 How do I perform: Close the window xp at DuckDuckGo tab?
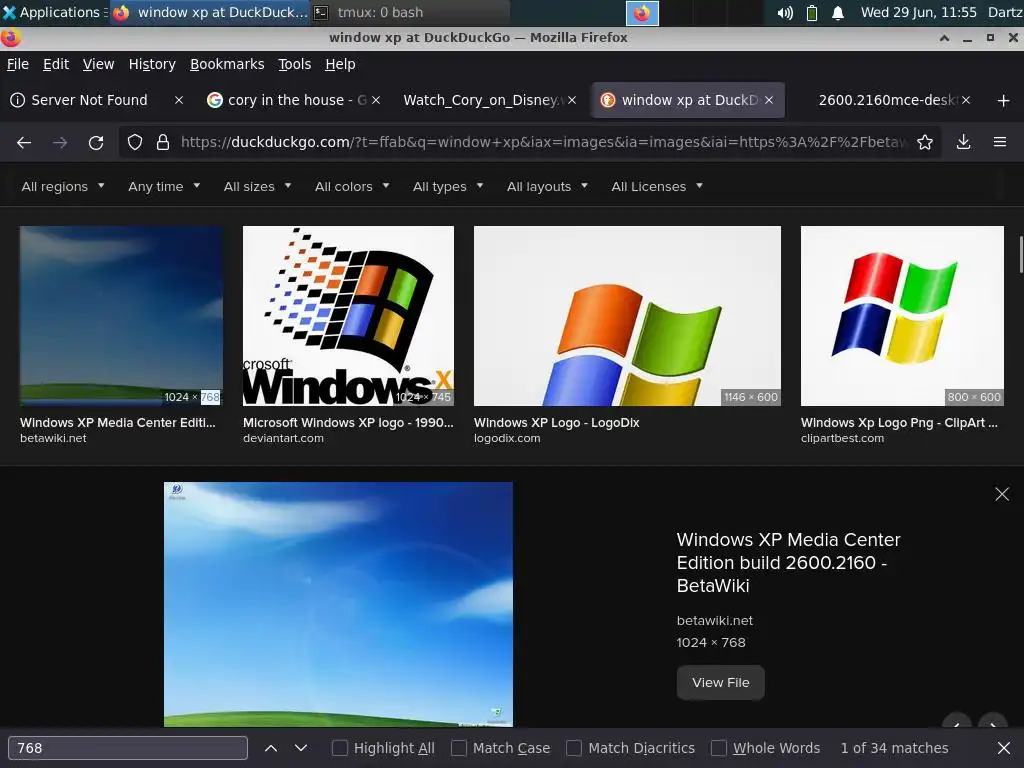pos(769,100)
